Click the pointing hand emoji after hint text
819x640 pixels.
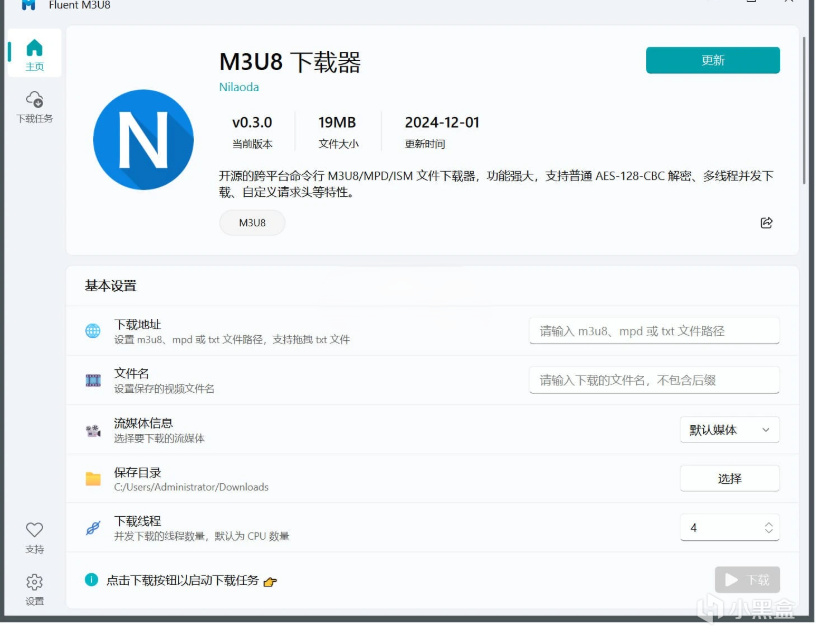click(270, 581)
